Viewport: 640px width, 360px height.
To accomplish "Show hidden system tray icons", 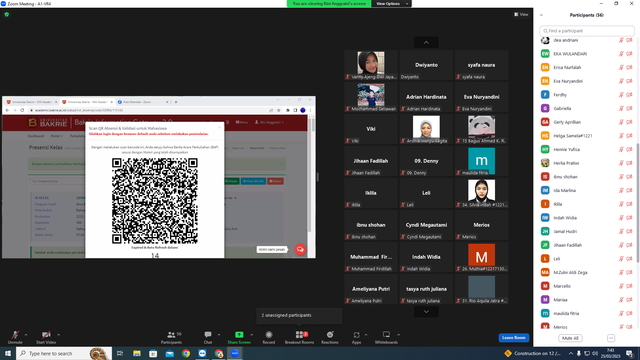I will point(571,353).
